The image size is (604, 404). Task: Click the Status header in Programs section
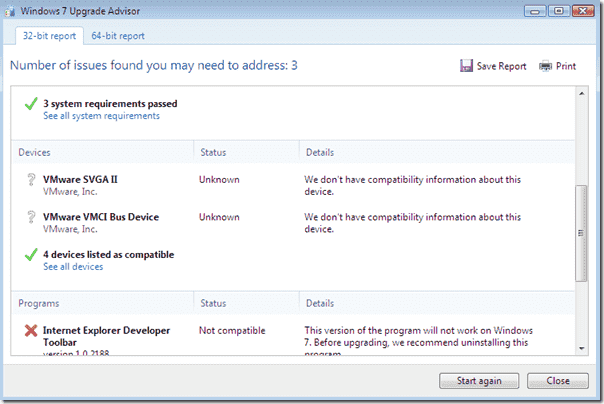click(213, 303)
